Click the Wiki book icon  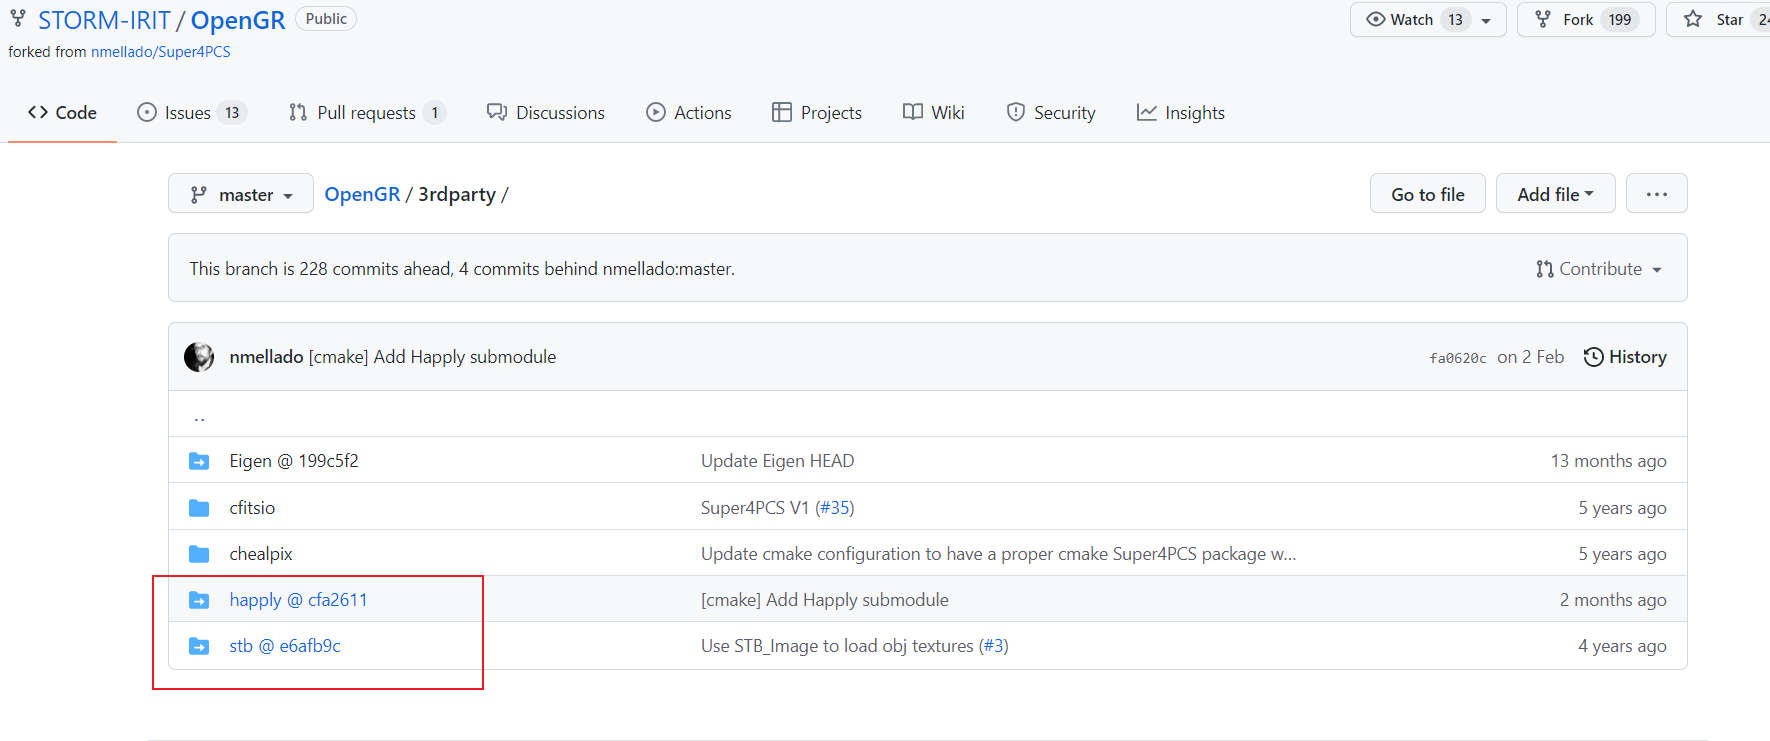913,112
